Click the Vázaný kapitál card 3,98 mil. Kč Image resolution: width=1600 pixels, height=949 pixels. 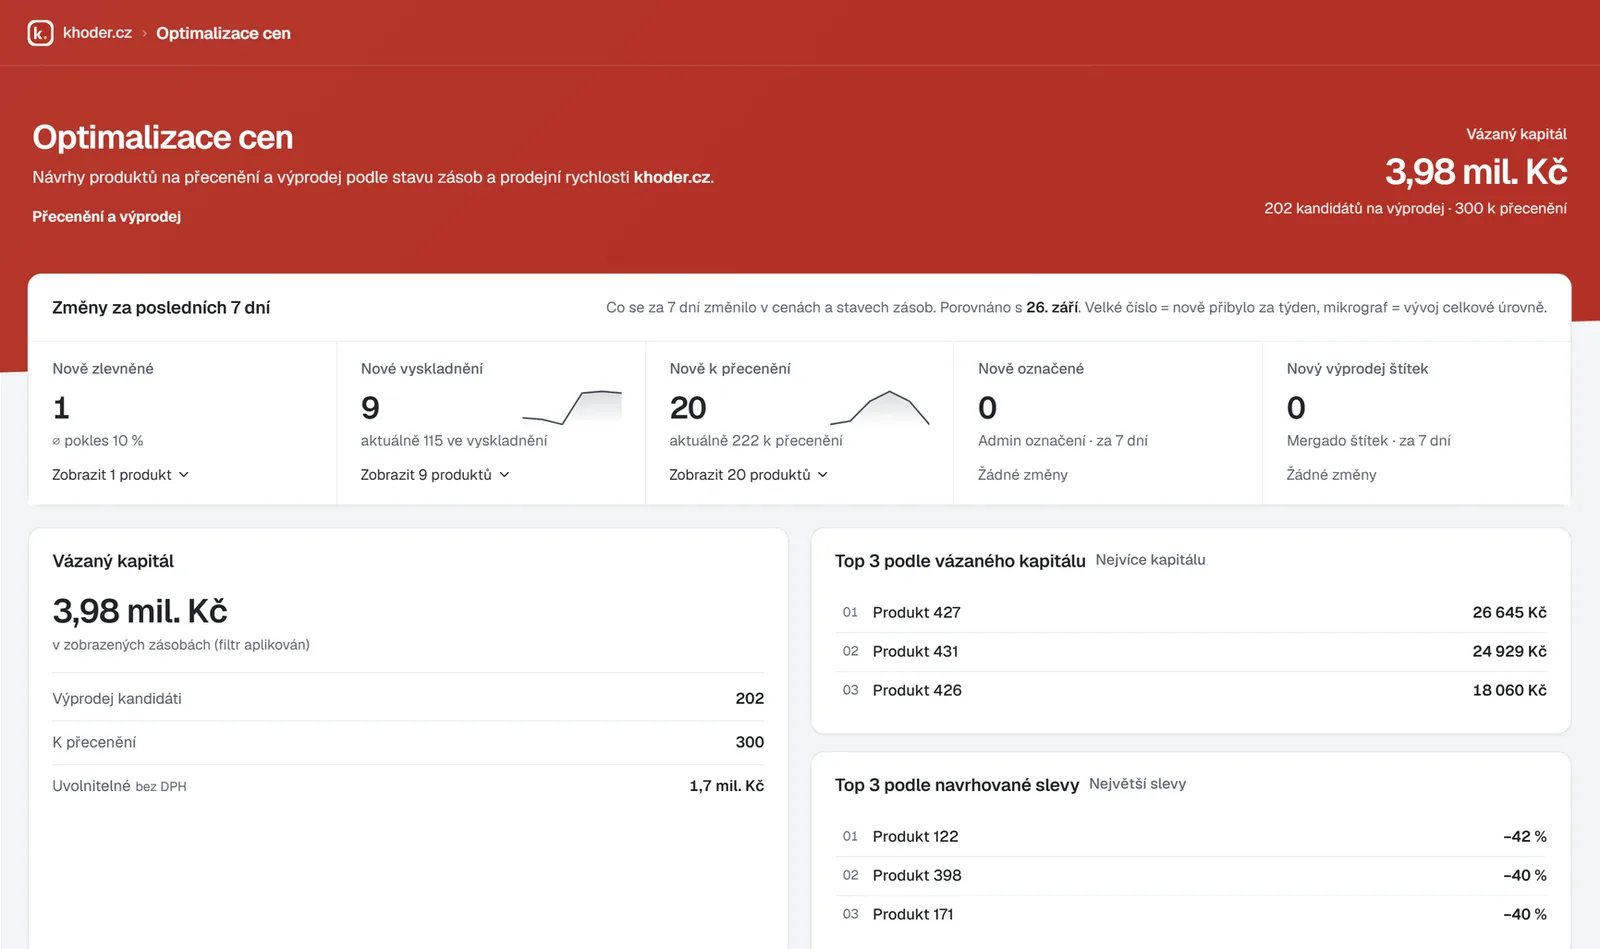140,611
